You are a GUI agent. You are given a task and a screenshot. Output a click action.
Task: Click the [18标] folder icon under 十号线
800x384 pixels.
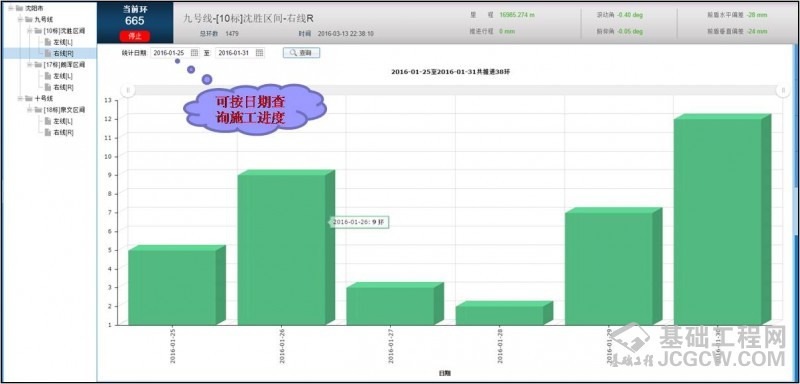click(x=38, y=110)
